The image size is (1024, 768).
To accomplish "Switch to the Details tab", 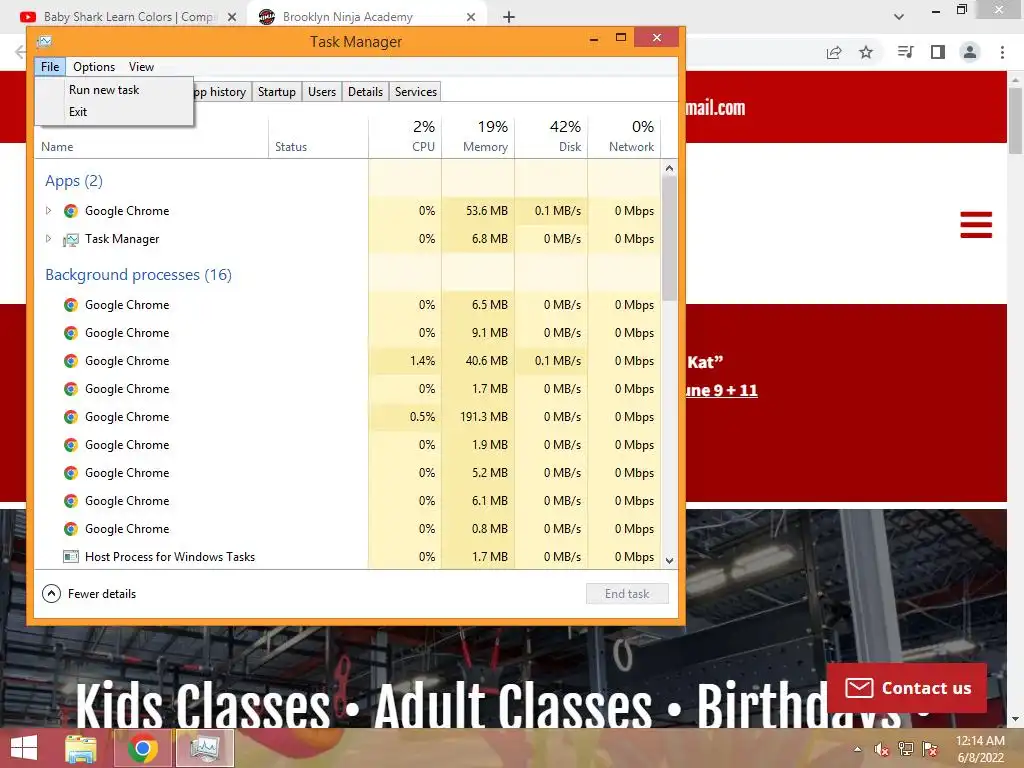I will 365,92.
